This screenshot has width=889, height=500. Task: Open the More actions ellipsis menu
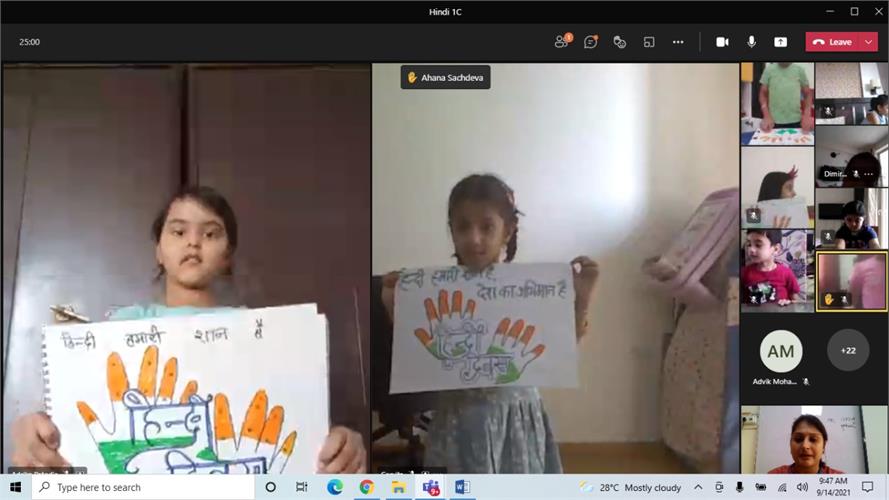coord(678,42)
